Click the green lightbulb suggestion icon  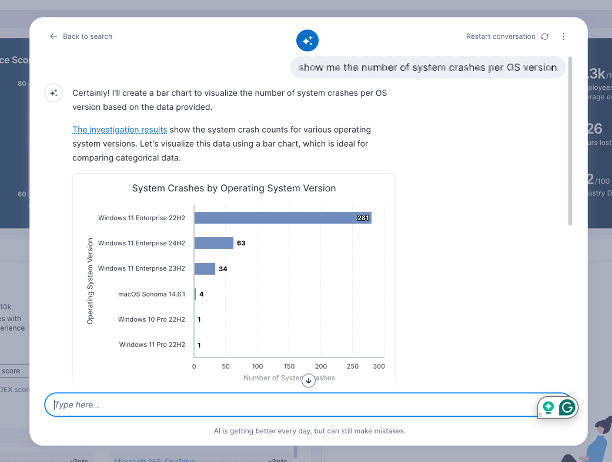point(547,406)
